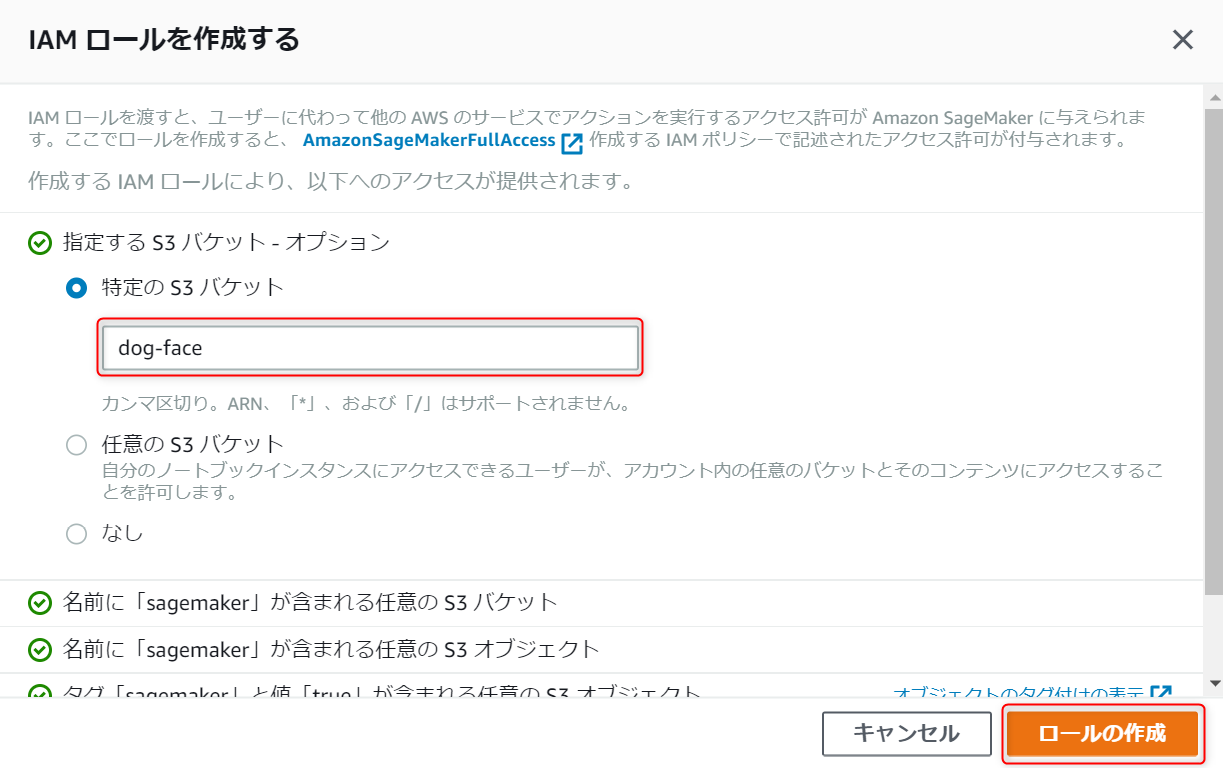The height and width of the screenshot is (768, 1223).
Task: Open external link icon beside AmazonSageMakerFullAccess
Action: 572,142
